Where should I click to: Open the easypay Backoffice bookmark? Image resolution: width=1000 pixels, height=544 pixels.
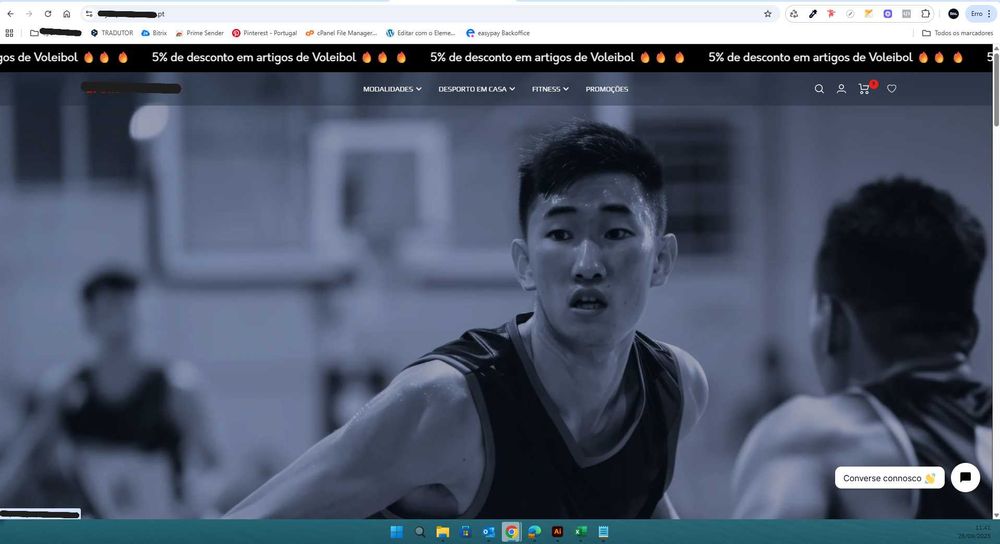click(x=498, y=33)
